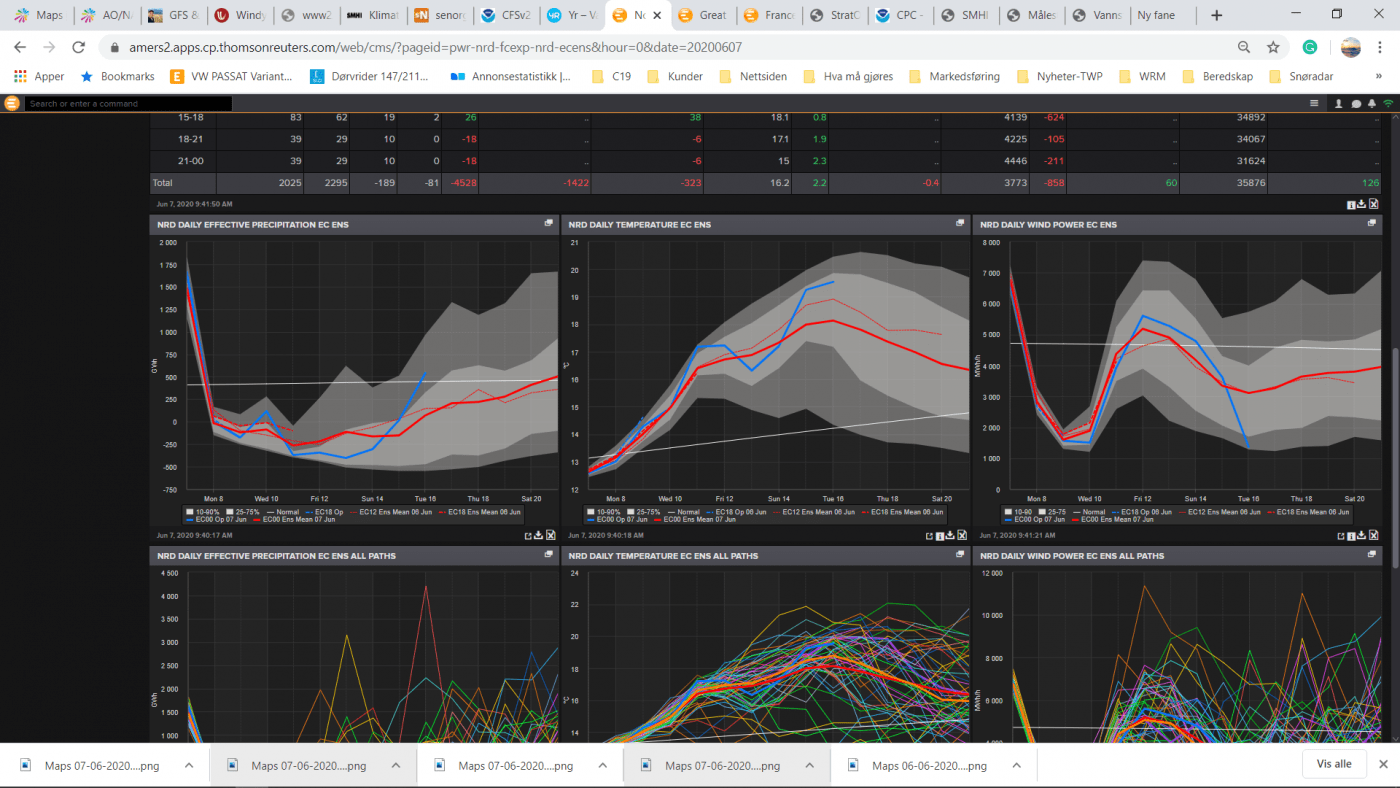Open the Beredskap bookmark folder
This screenshot has width=1400, height=788.
(1217, 76)
